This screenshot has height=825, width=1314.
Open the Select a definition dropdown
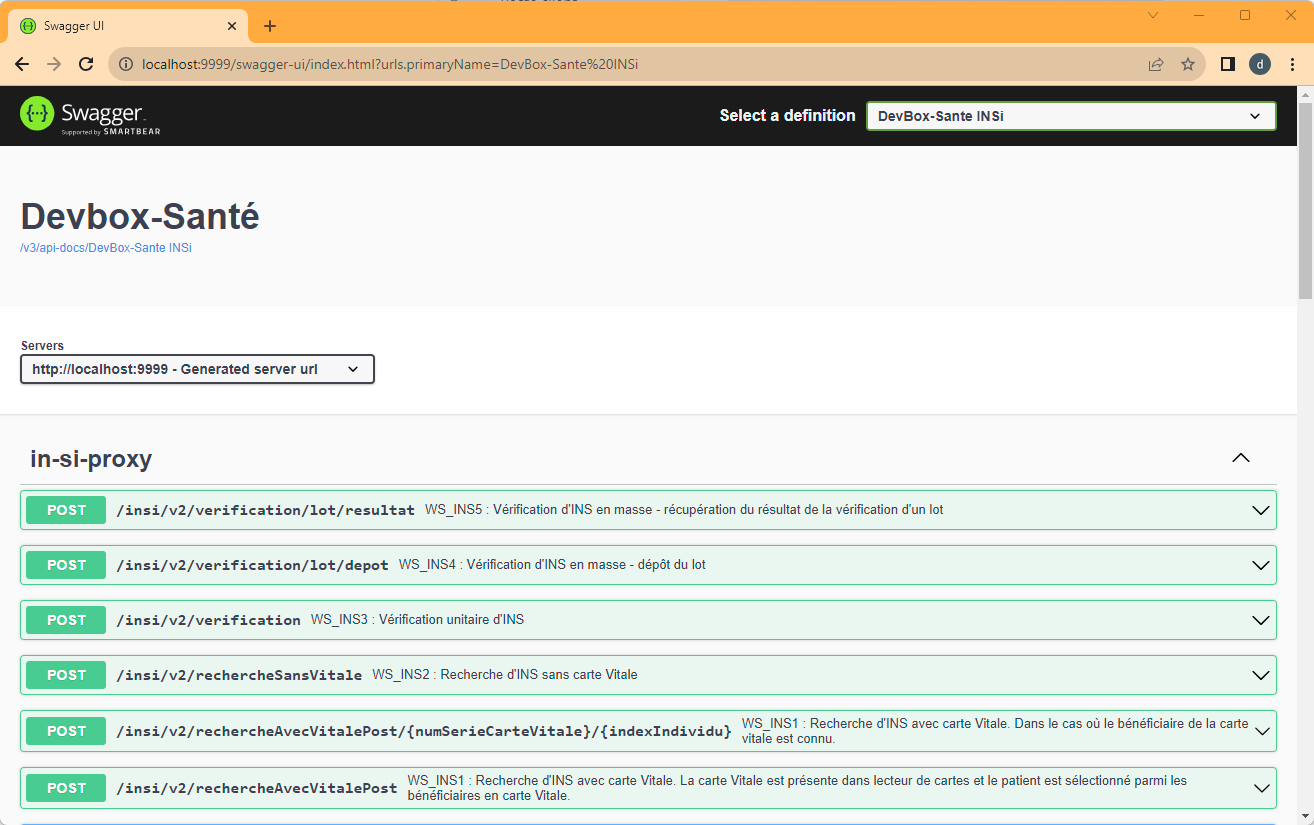click(x=1071, y=116)
